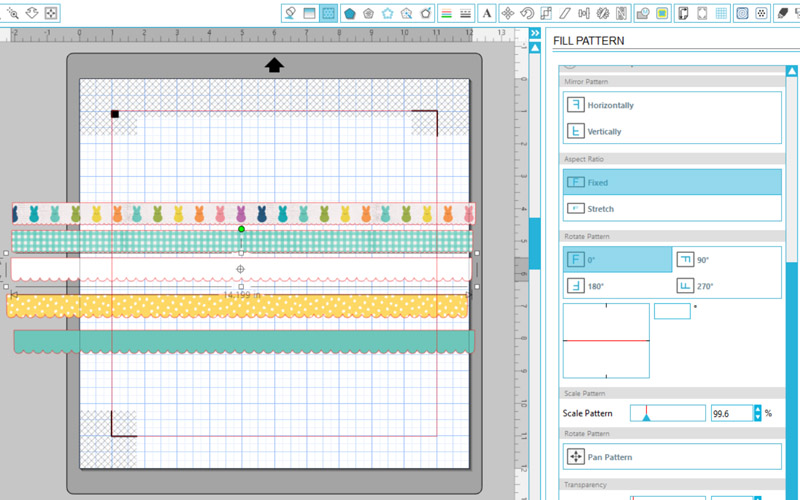This screenshot has height=500, width=800.
Task: Click the green rotation handle
Action: pos(241,229)
